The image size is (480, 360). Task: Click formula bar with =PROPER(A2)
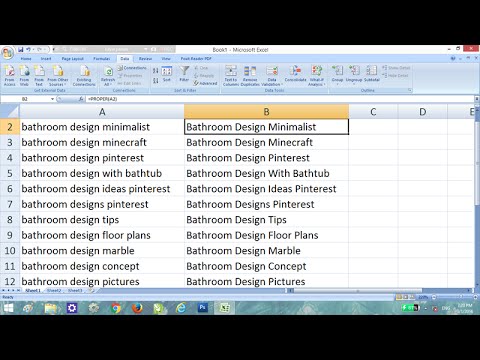[279, 99]
